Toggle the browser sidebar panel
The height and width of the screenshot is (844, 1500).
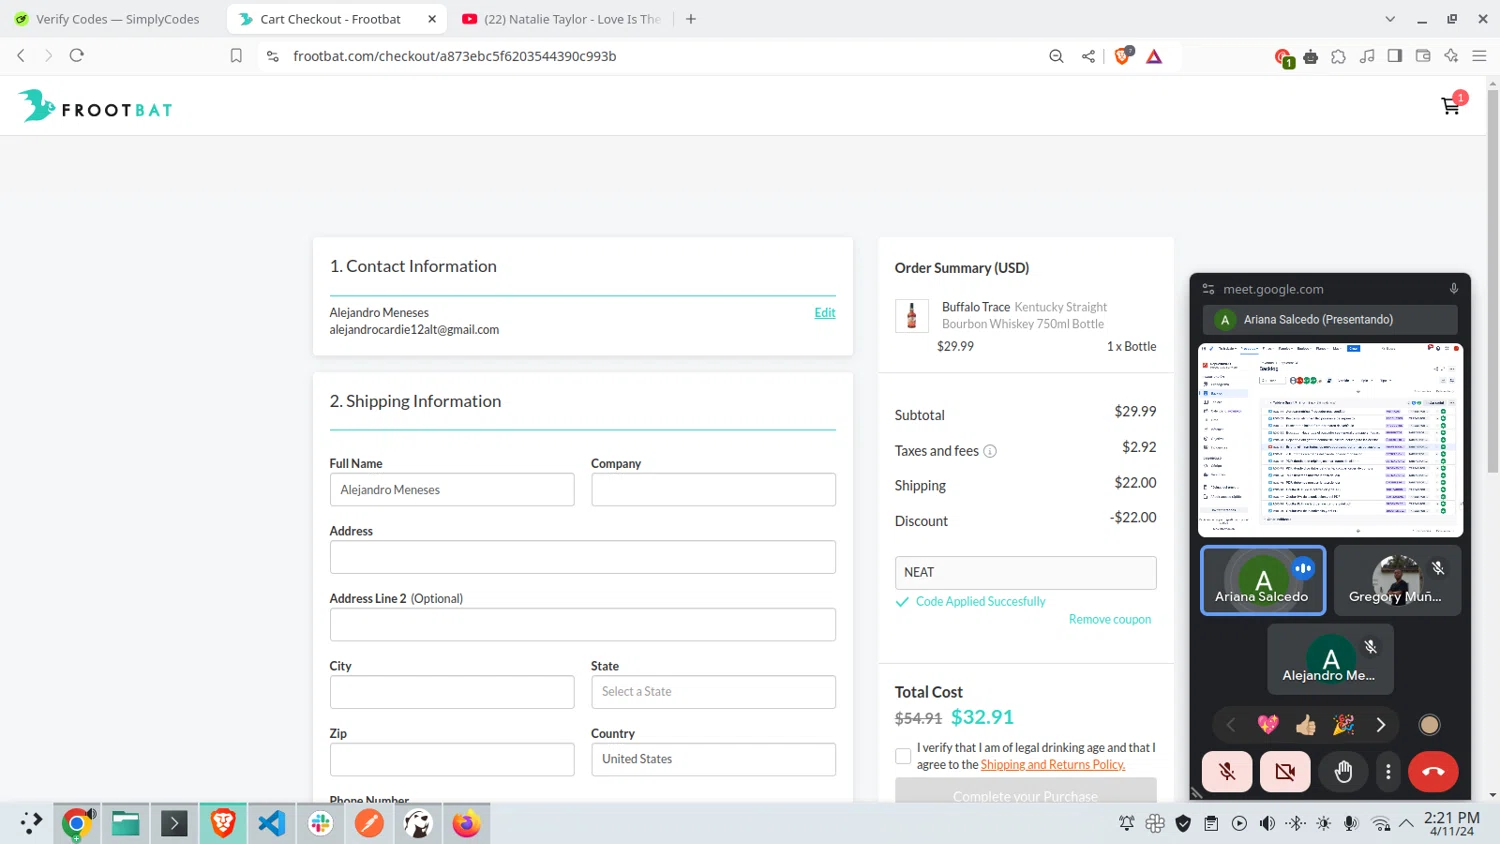pos(1395,56)
